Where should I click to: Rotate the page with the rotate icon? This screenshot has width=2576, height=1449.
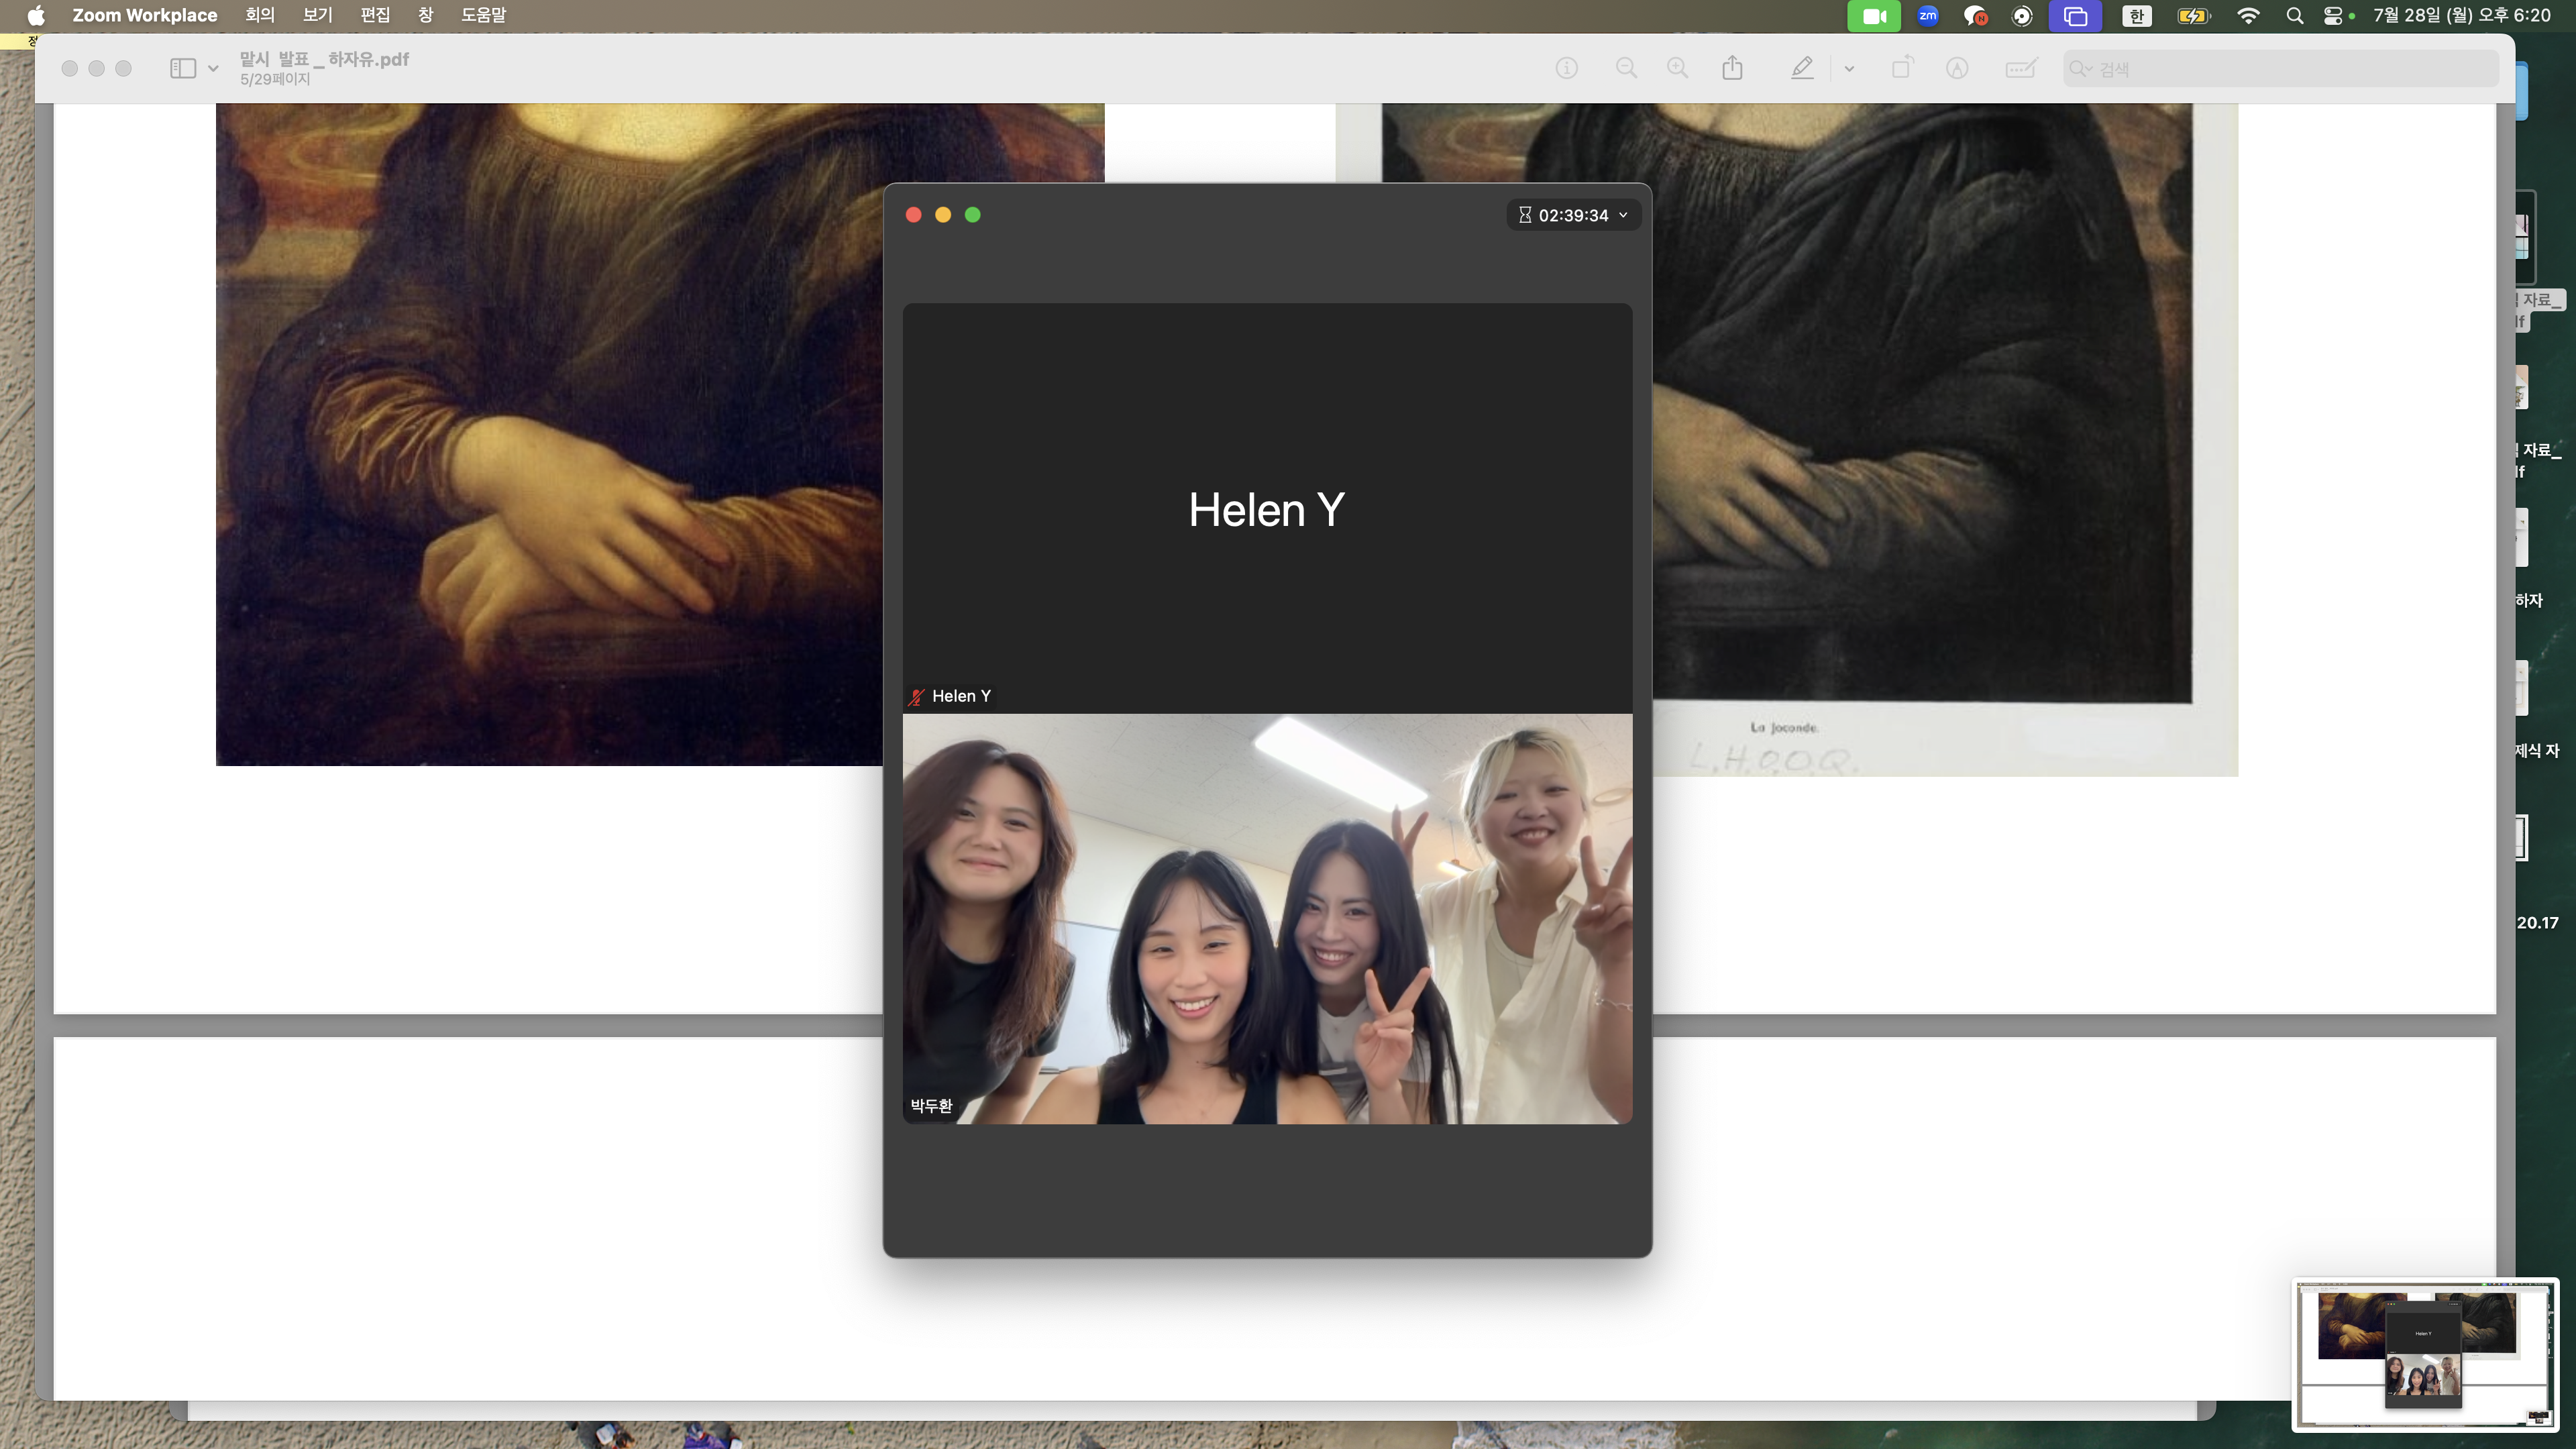1902,67
